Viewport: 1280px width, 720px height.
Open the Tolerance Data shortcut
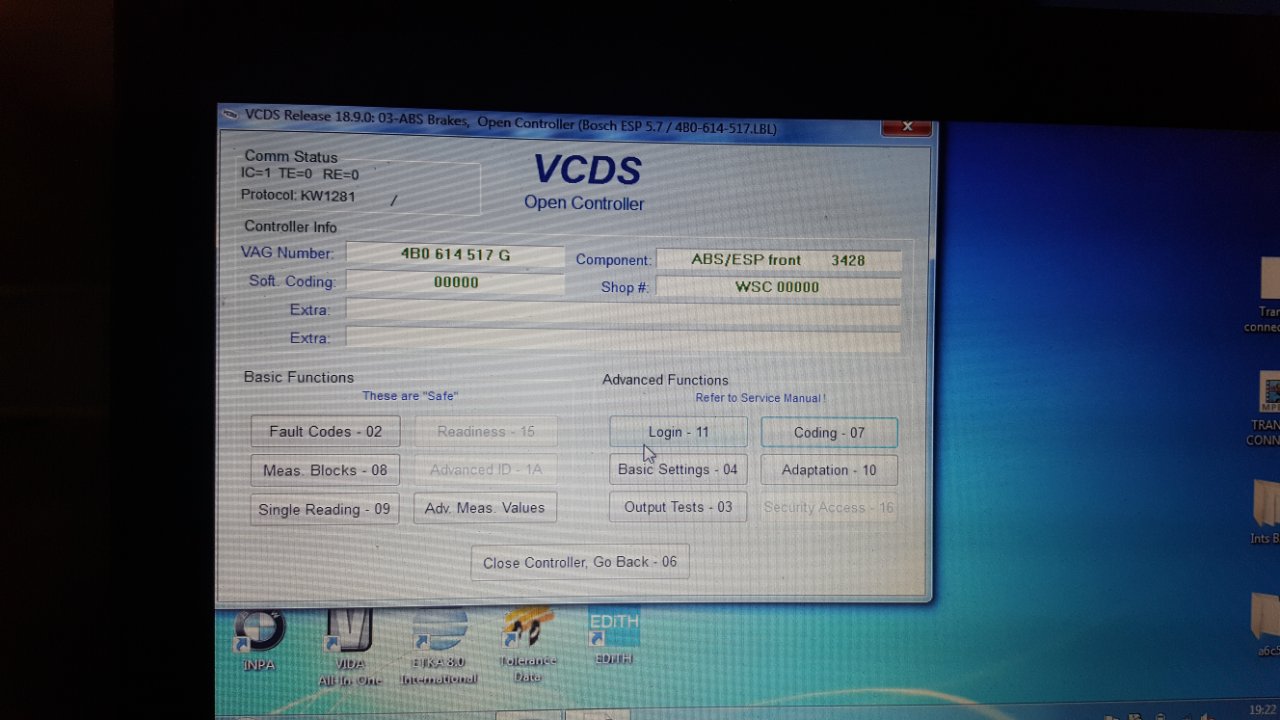click(527, 636)
